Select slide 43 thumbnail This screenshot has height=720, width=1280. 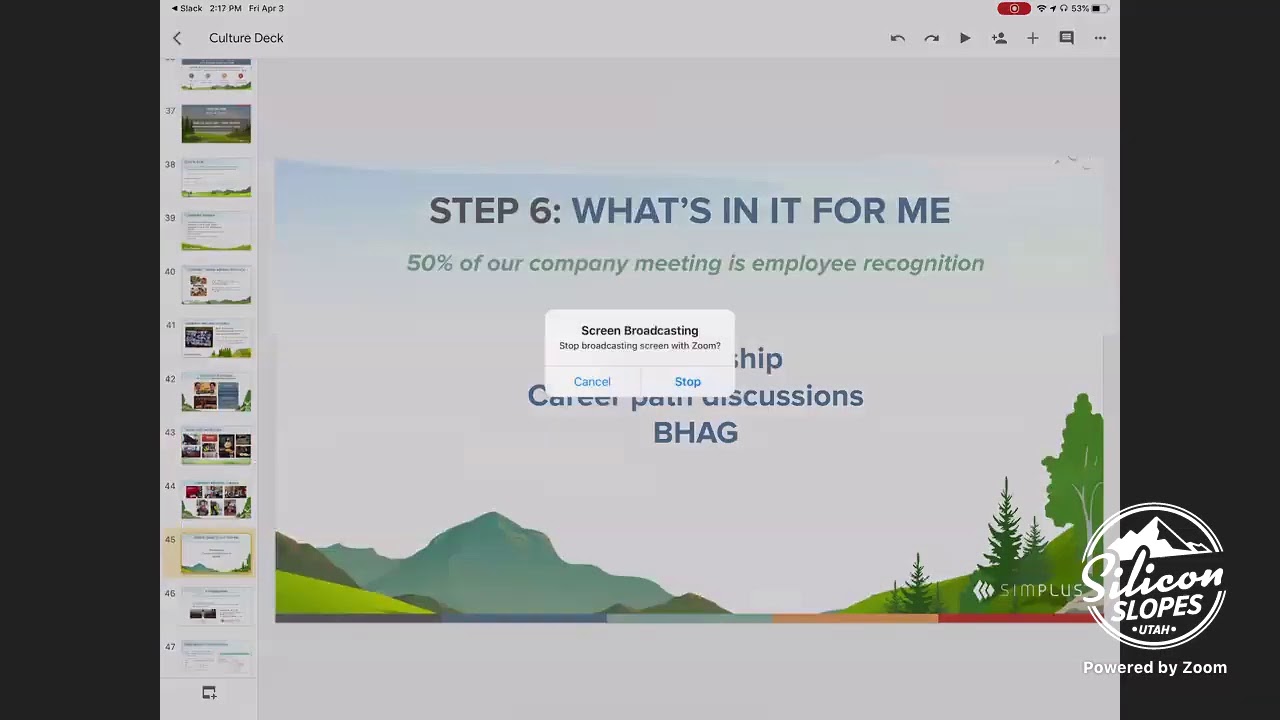216,445
